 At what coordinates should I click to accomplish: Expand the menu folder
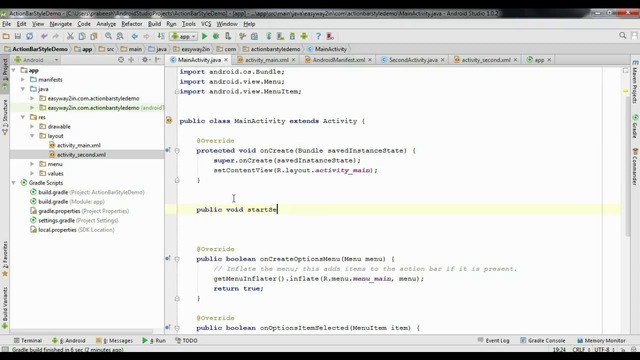tap(32, 164)
